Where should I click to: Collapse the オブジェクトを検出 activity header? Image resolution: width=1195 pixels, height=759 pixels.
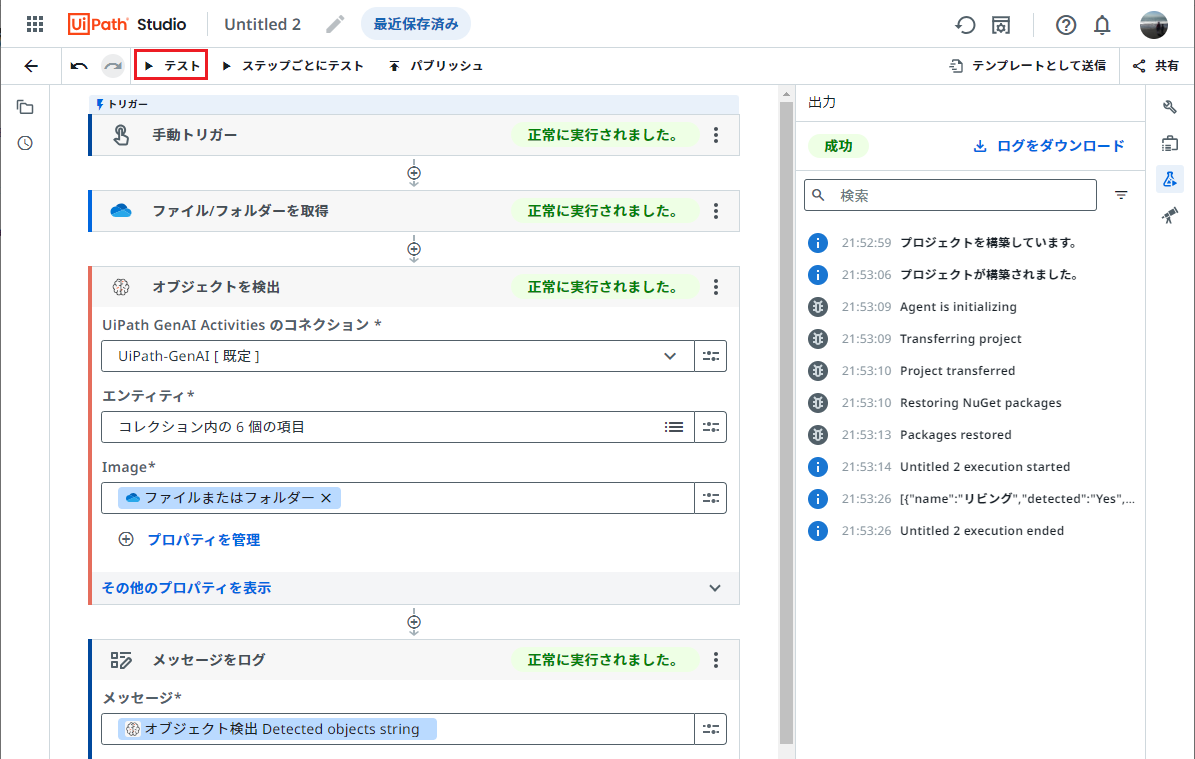tap(414, 287)
